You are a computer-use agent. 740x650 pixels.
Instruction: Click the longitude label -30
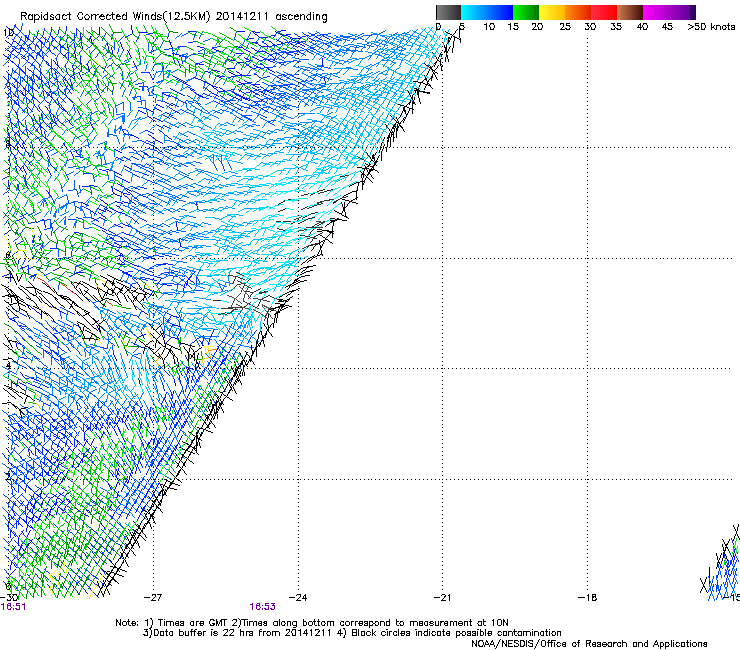(9, 597)
